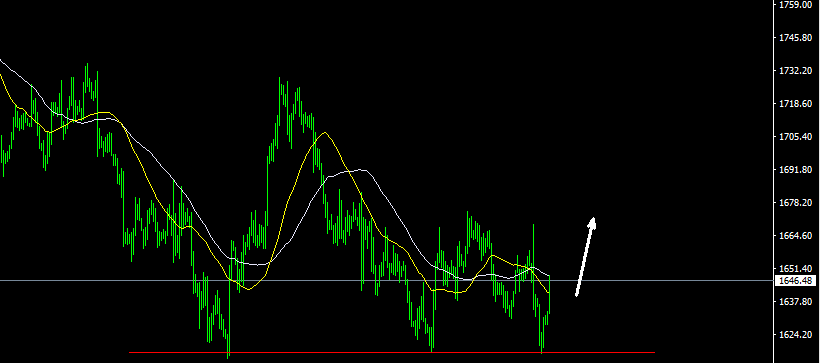Click the 1624.20 price scale label
Image resolution: width=821 pixels, height=363 pixels.
(795, 335)
